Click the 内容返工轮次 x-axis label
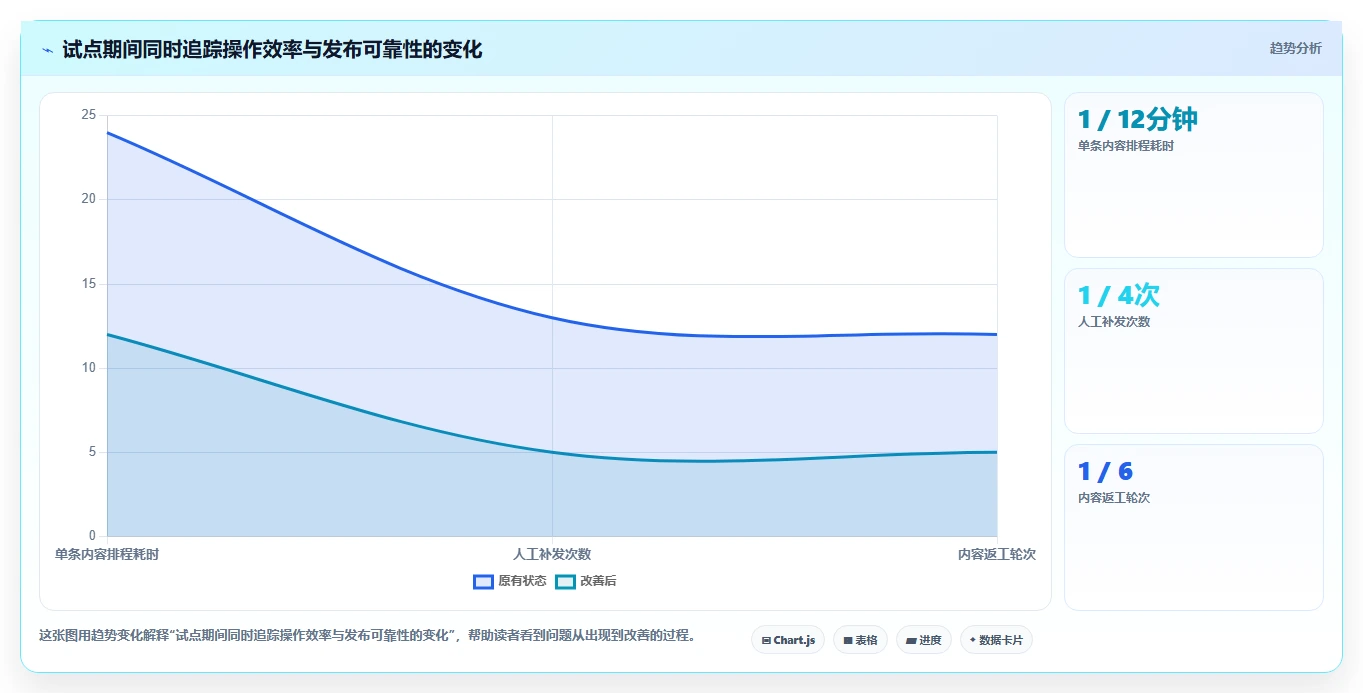Image resolution: width=1363 pixels, height=693 pixels. [x=997, y=554]
